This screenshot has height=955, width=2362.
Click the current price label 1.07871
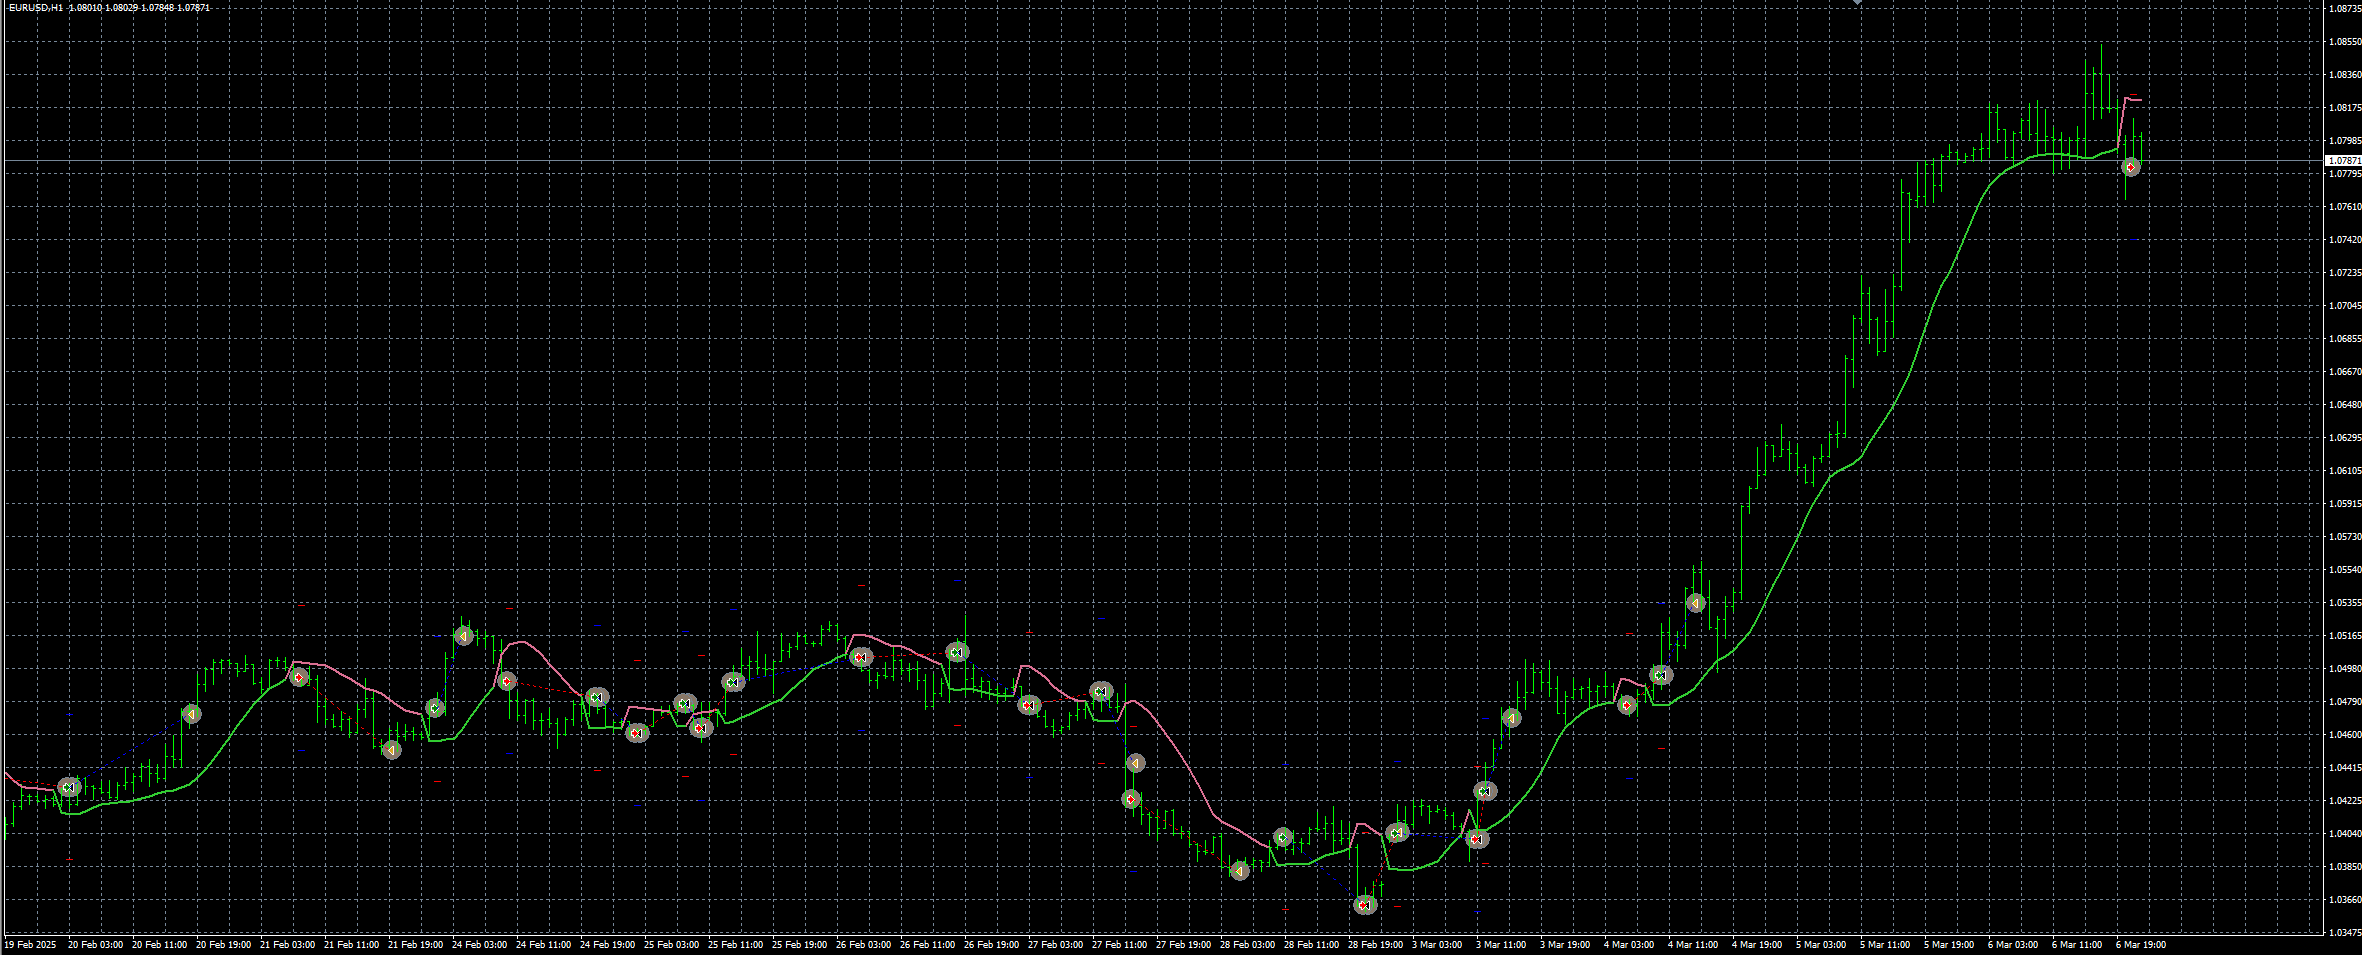point(2344,160)
